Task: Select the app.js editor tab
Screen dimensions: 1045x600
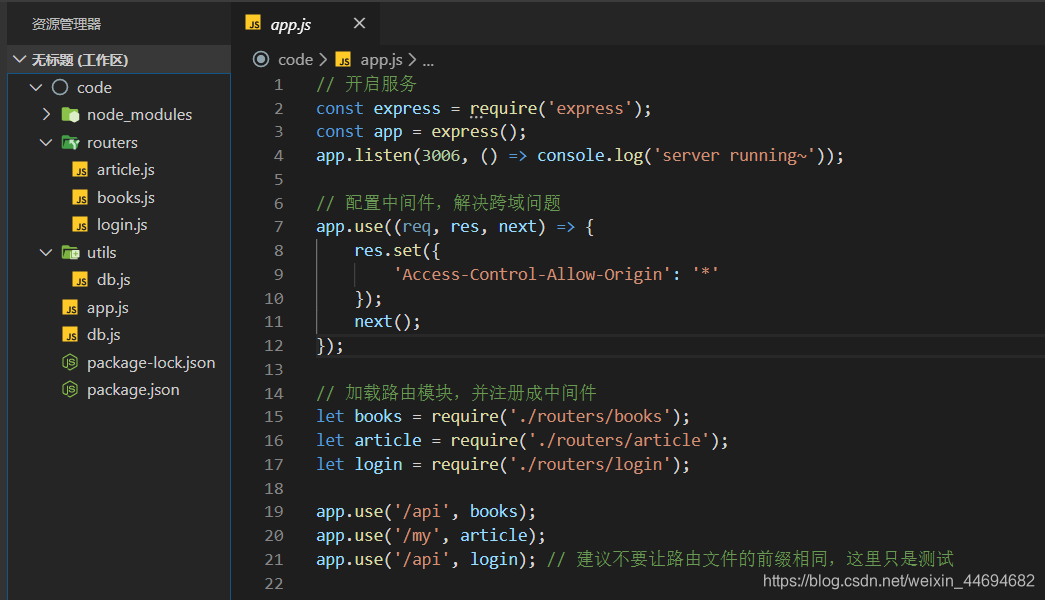Action: click(x=305, y=23)
